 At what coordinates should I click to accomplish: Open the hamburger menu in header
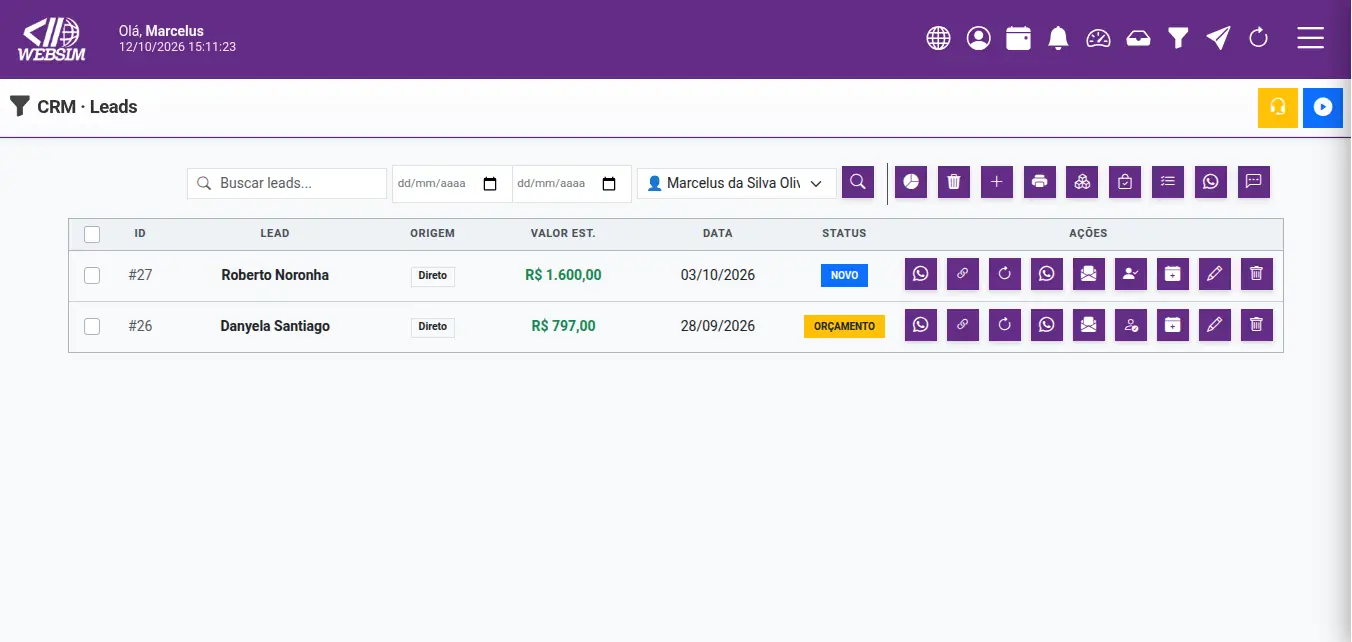1311,39
